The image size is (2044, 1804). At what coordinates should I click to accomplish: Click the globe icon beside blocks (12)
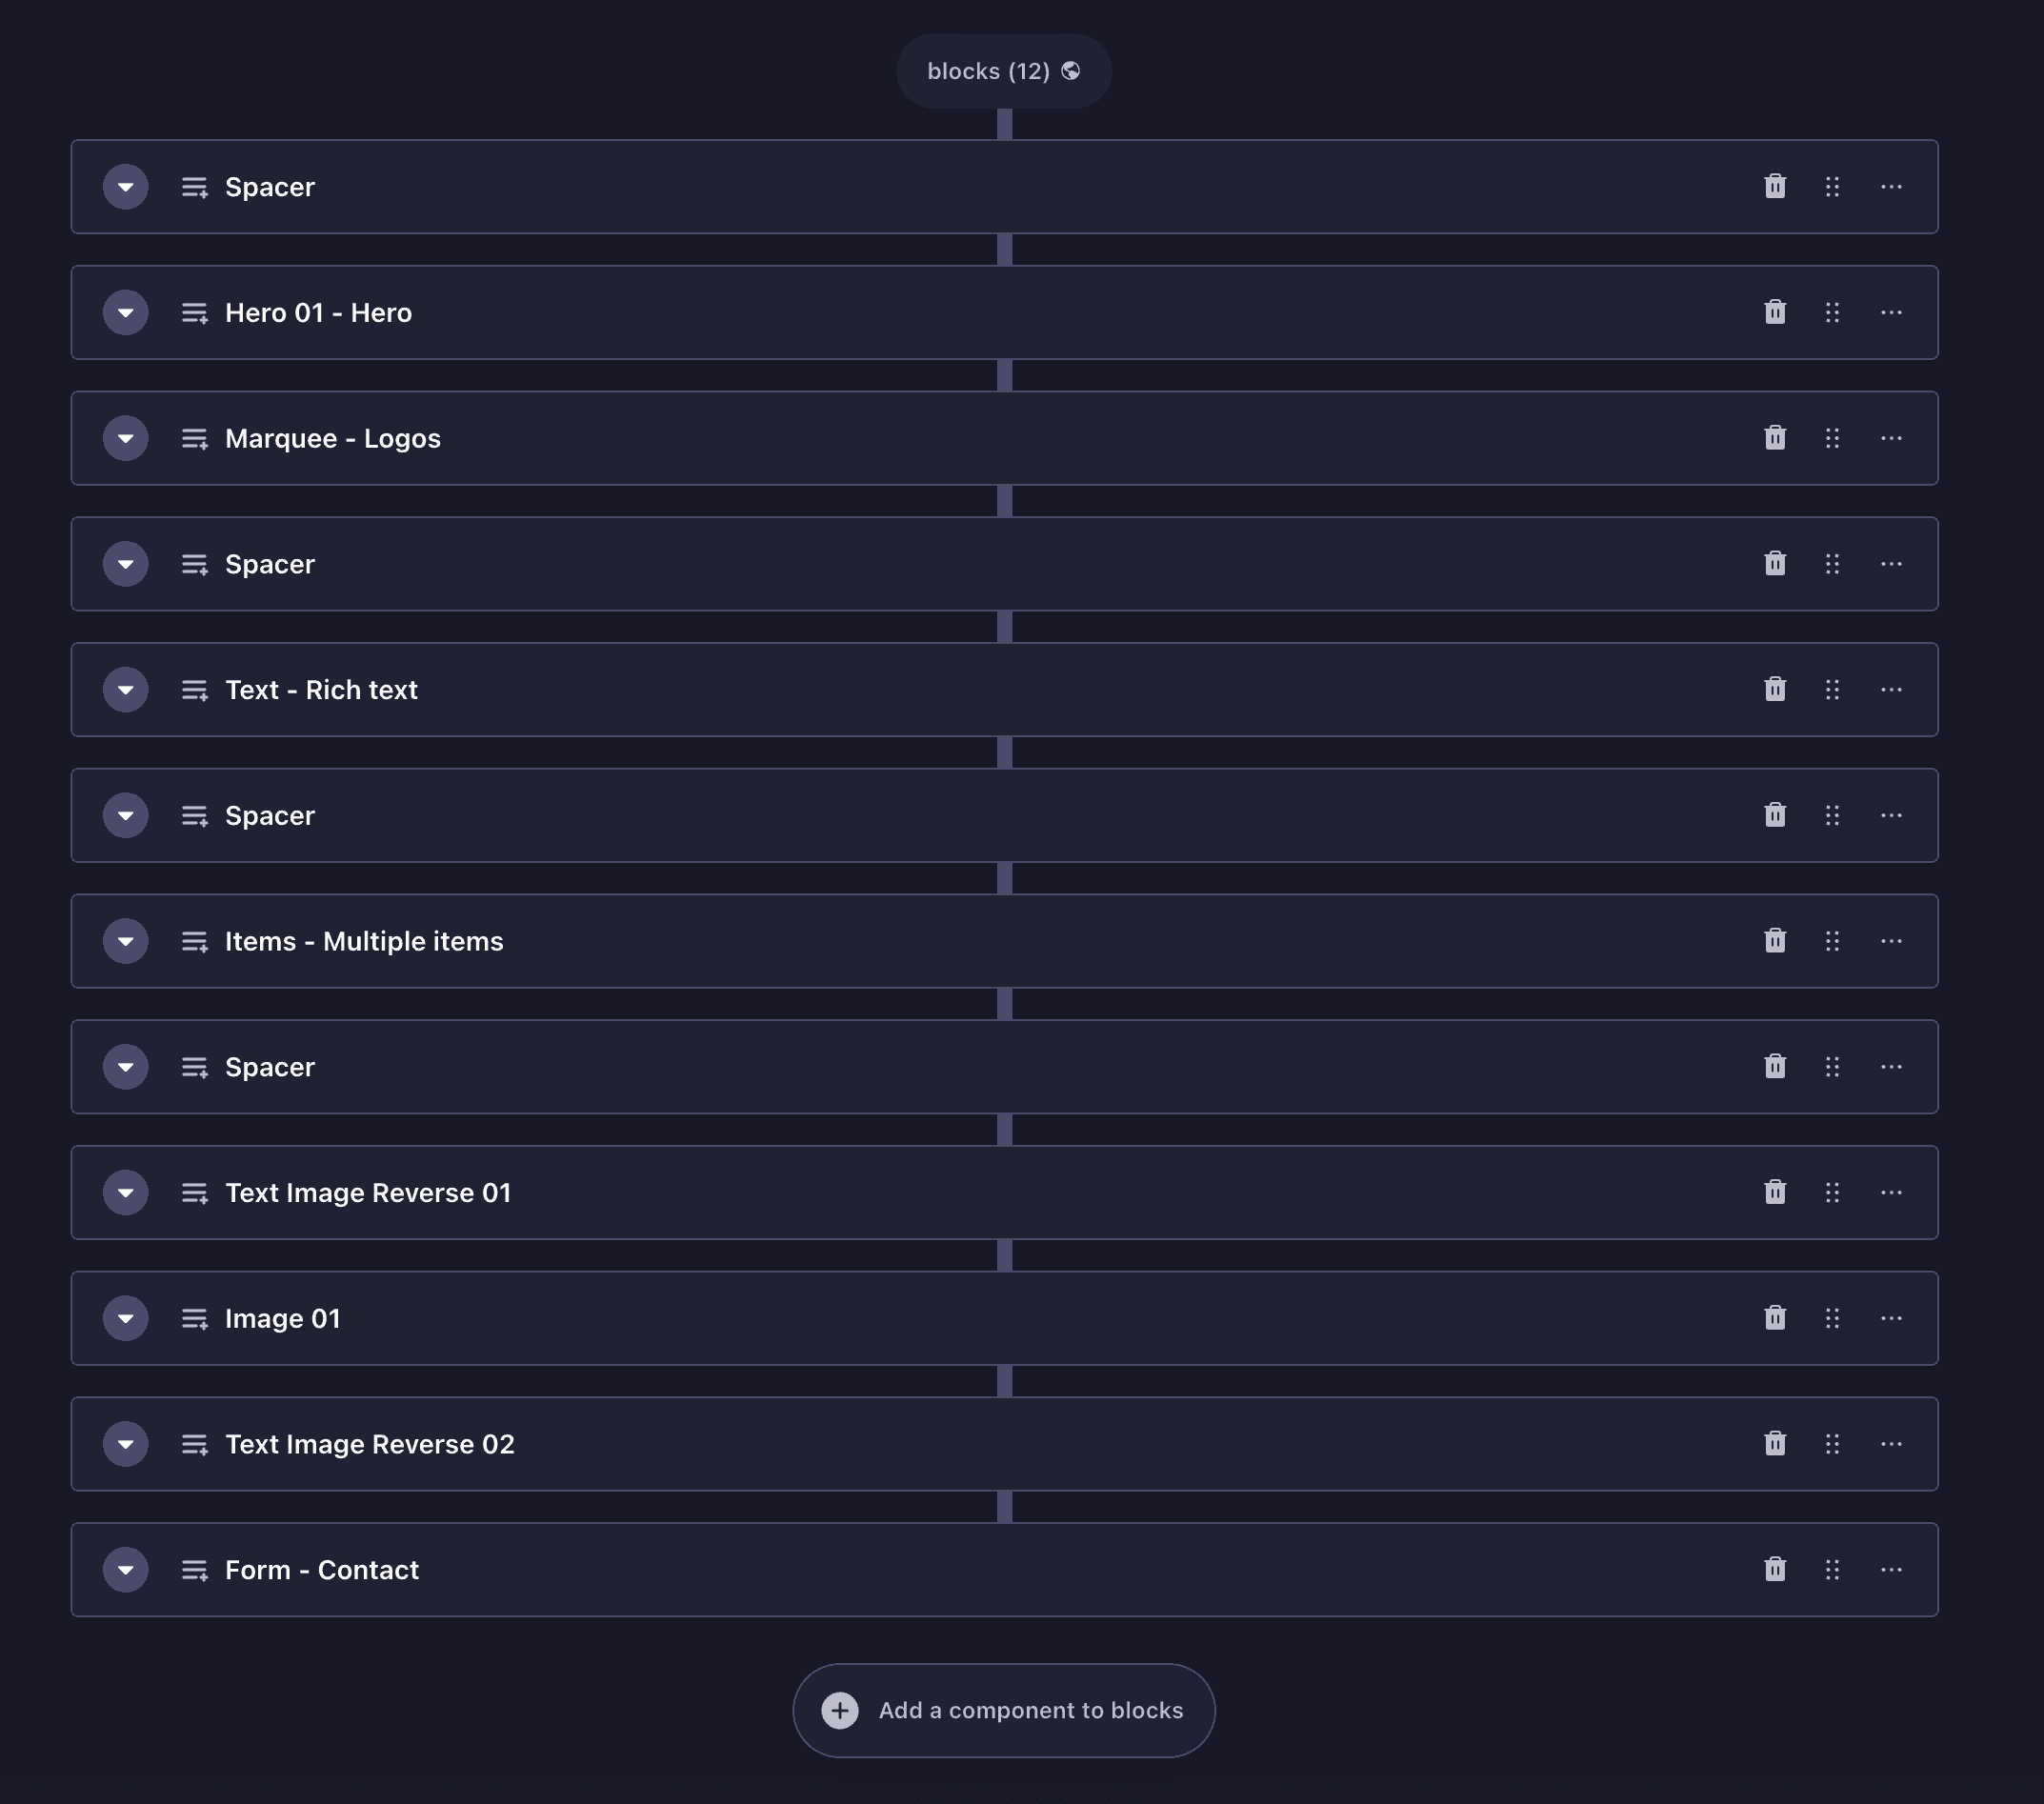tap(1071, 71)
